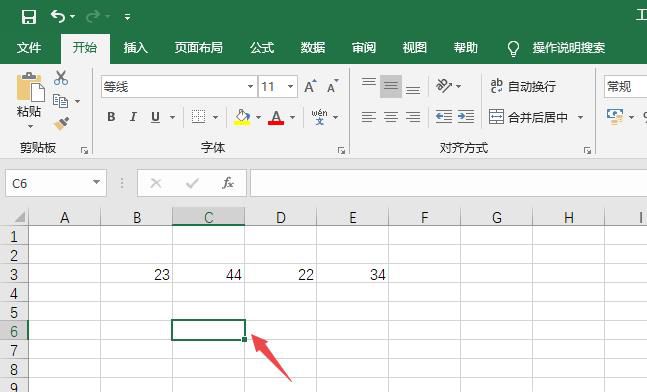Image resolution: width=647 pixels, height=392 pixels.
Task: Click the Redo arrow icon
Action: click(93, 17)
